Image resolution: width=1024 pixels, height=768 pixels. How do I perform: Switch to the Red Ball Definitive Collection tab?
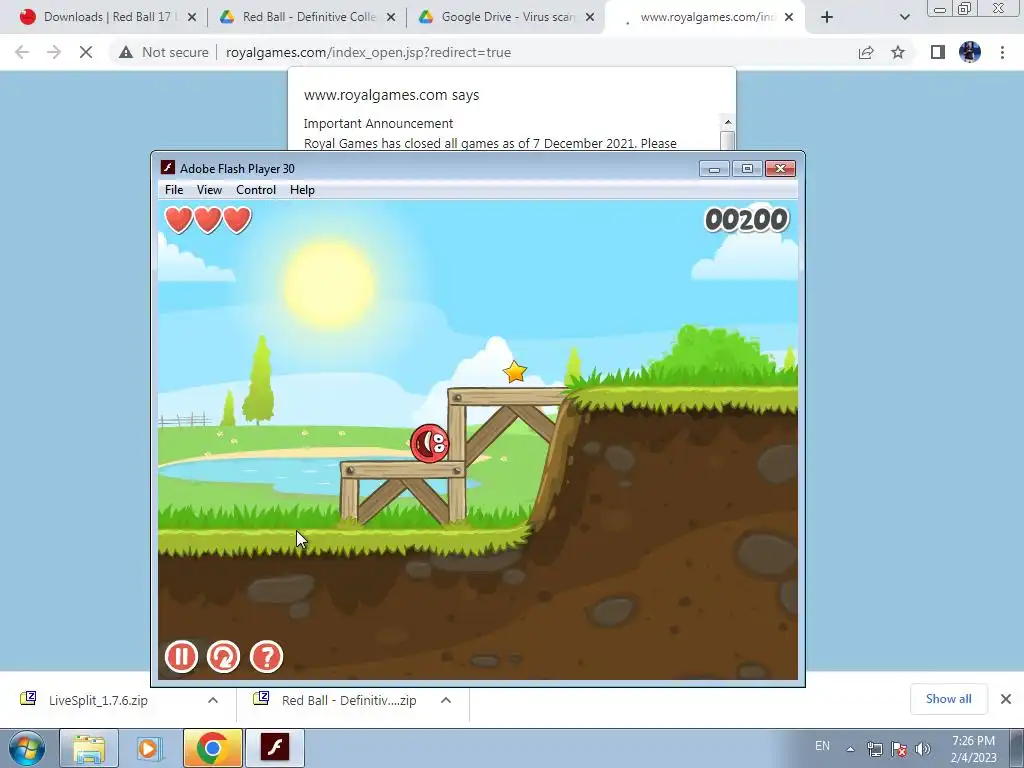click(x=308, y=17)
